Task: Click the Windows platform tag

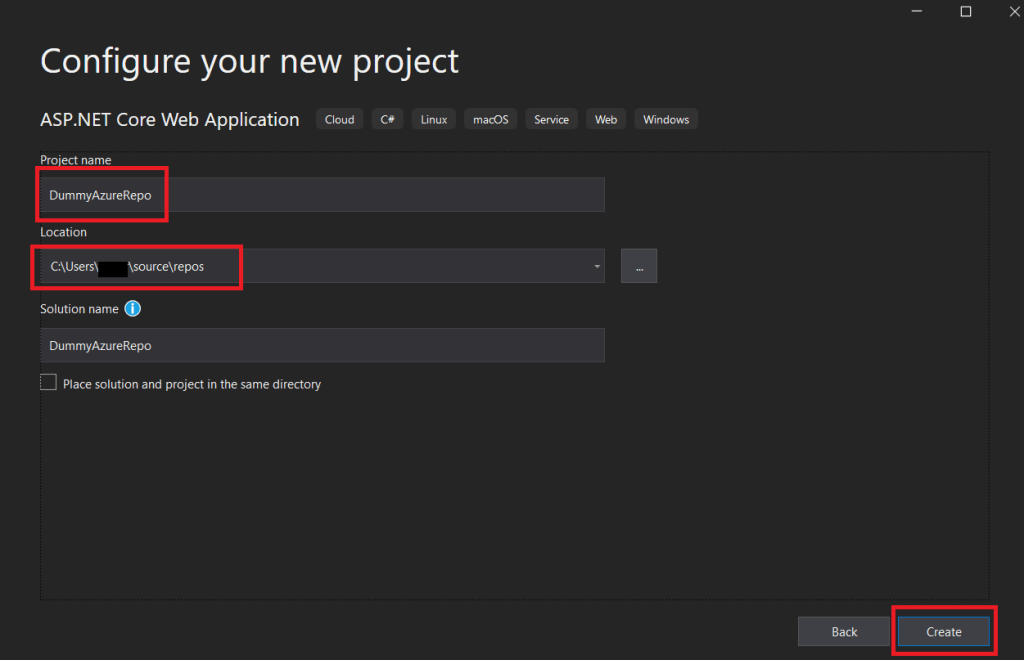Action: (666, 120)
